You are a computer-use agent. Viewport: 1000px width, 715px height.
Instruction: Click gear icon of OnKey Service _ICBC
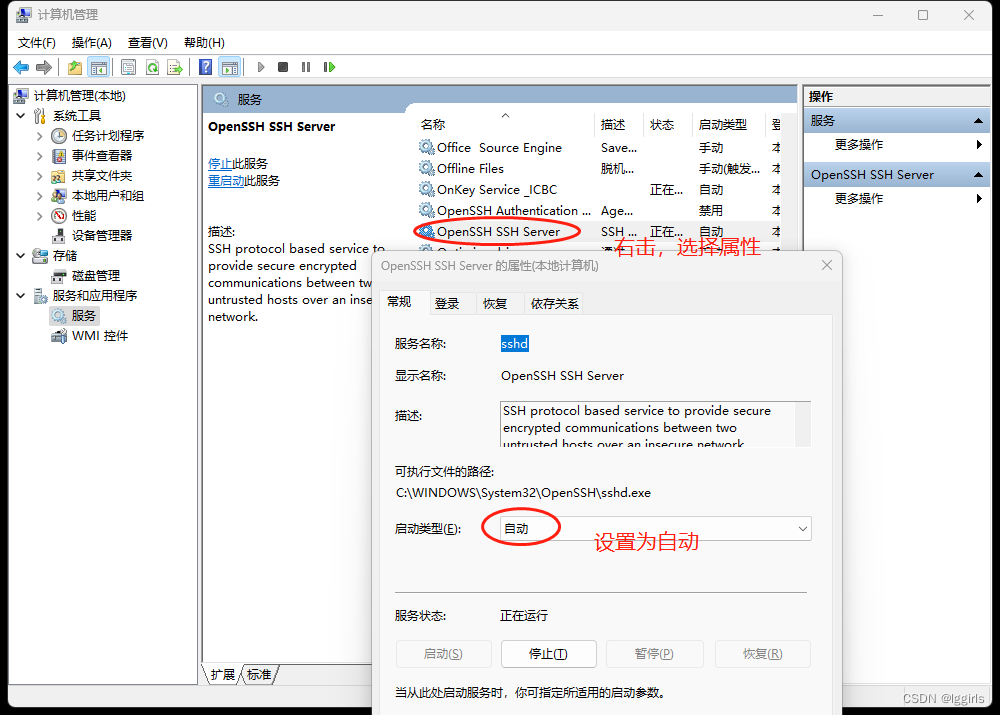[x=426, y=189]
